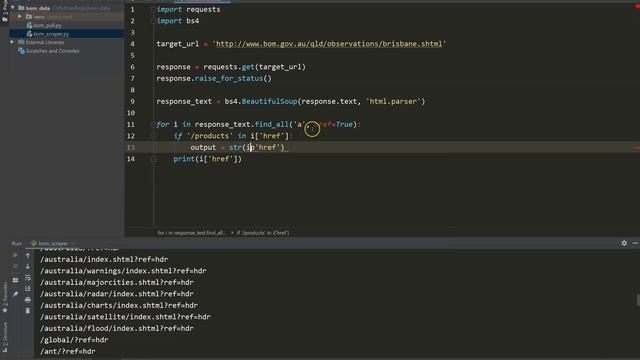Click '/australia/majorcities.shtml?ref=hdr' console line
This screenshot has height=360, width=640.
[x=117, y=282]
